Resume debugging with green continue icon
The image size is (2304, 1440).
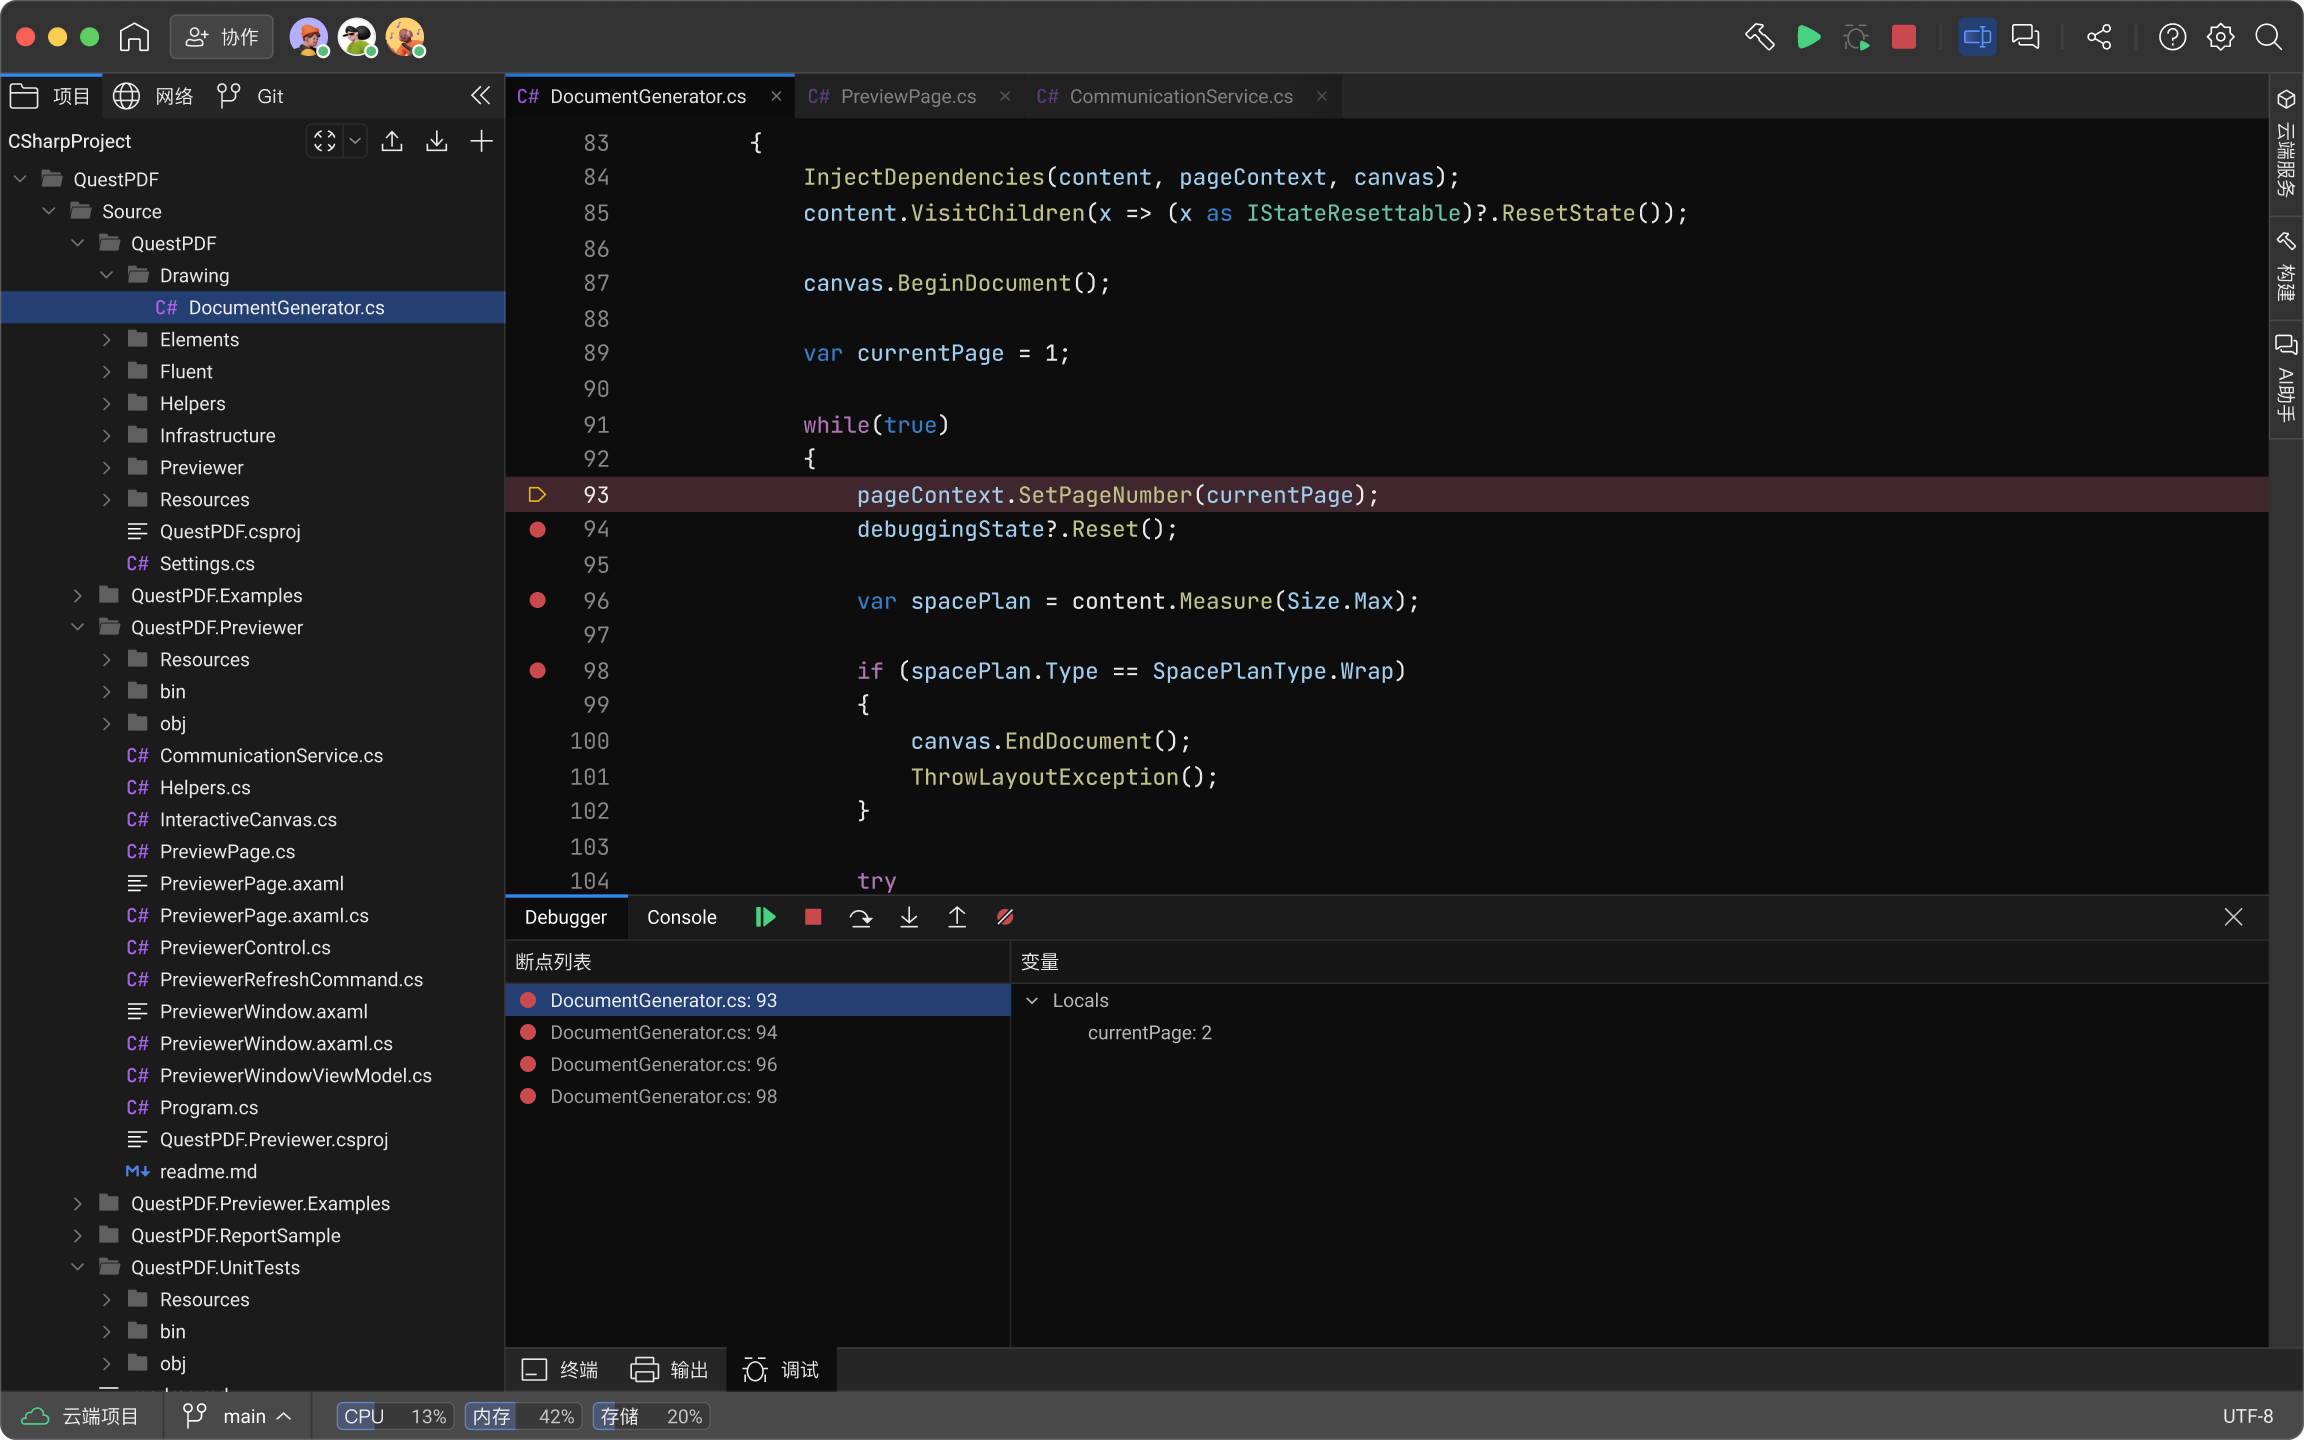pyautogui.click(x=765, y=917)
